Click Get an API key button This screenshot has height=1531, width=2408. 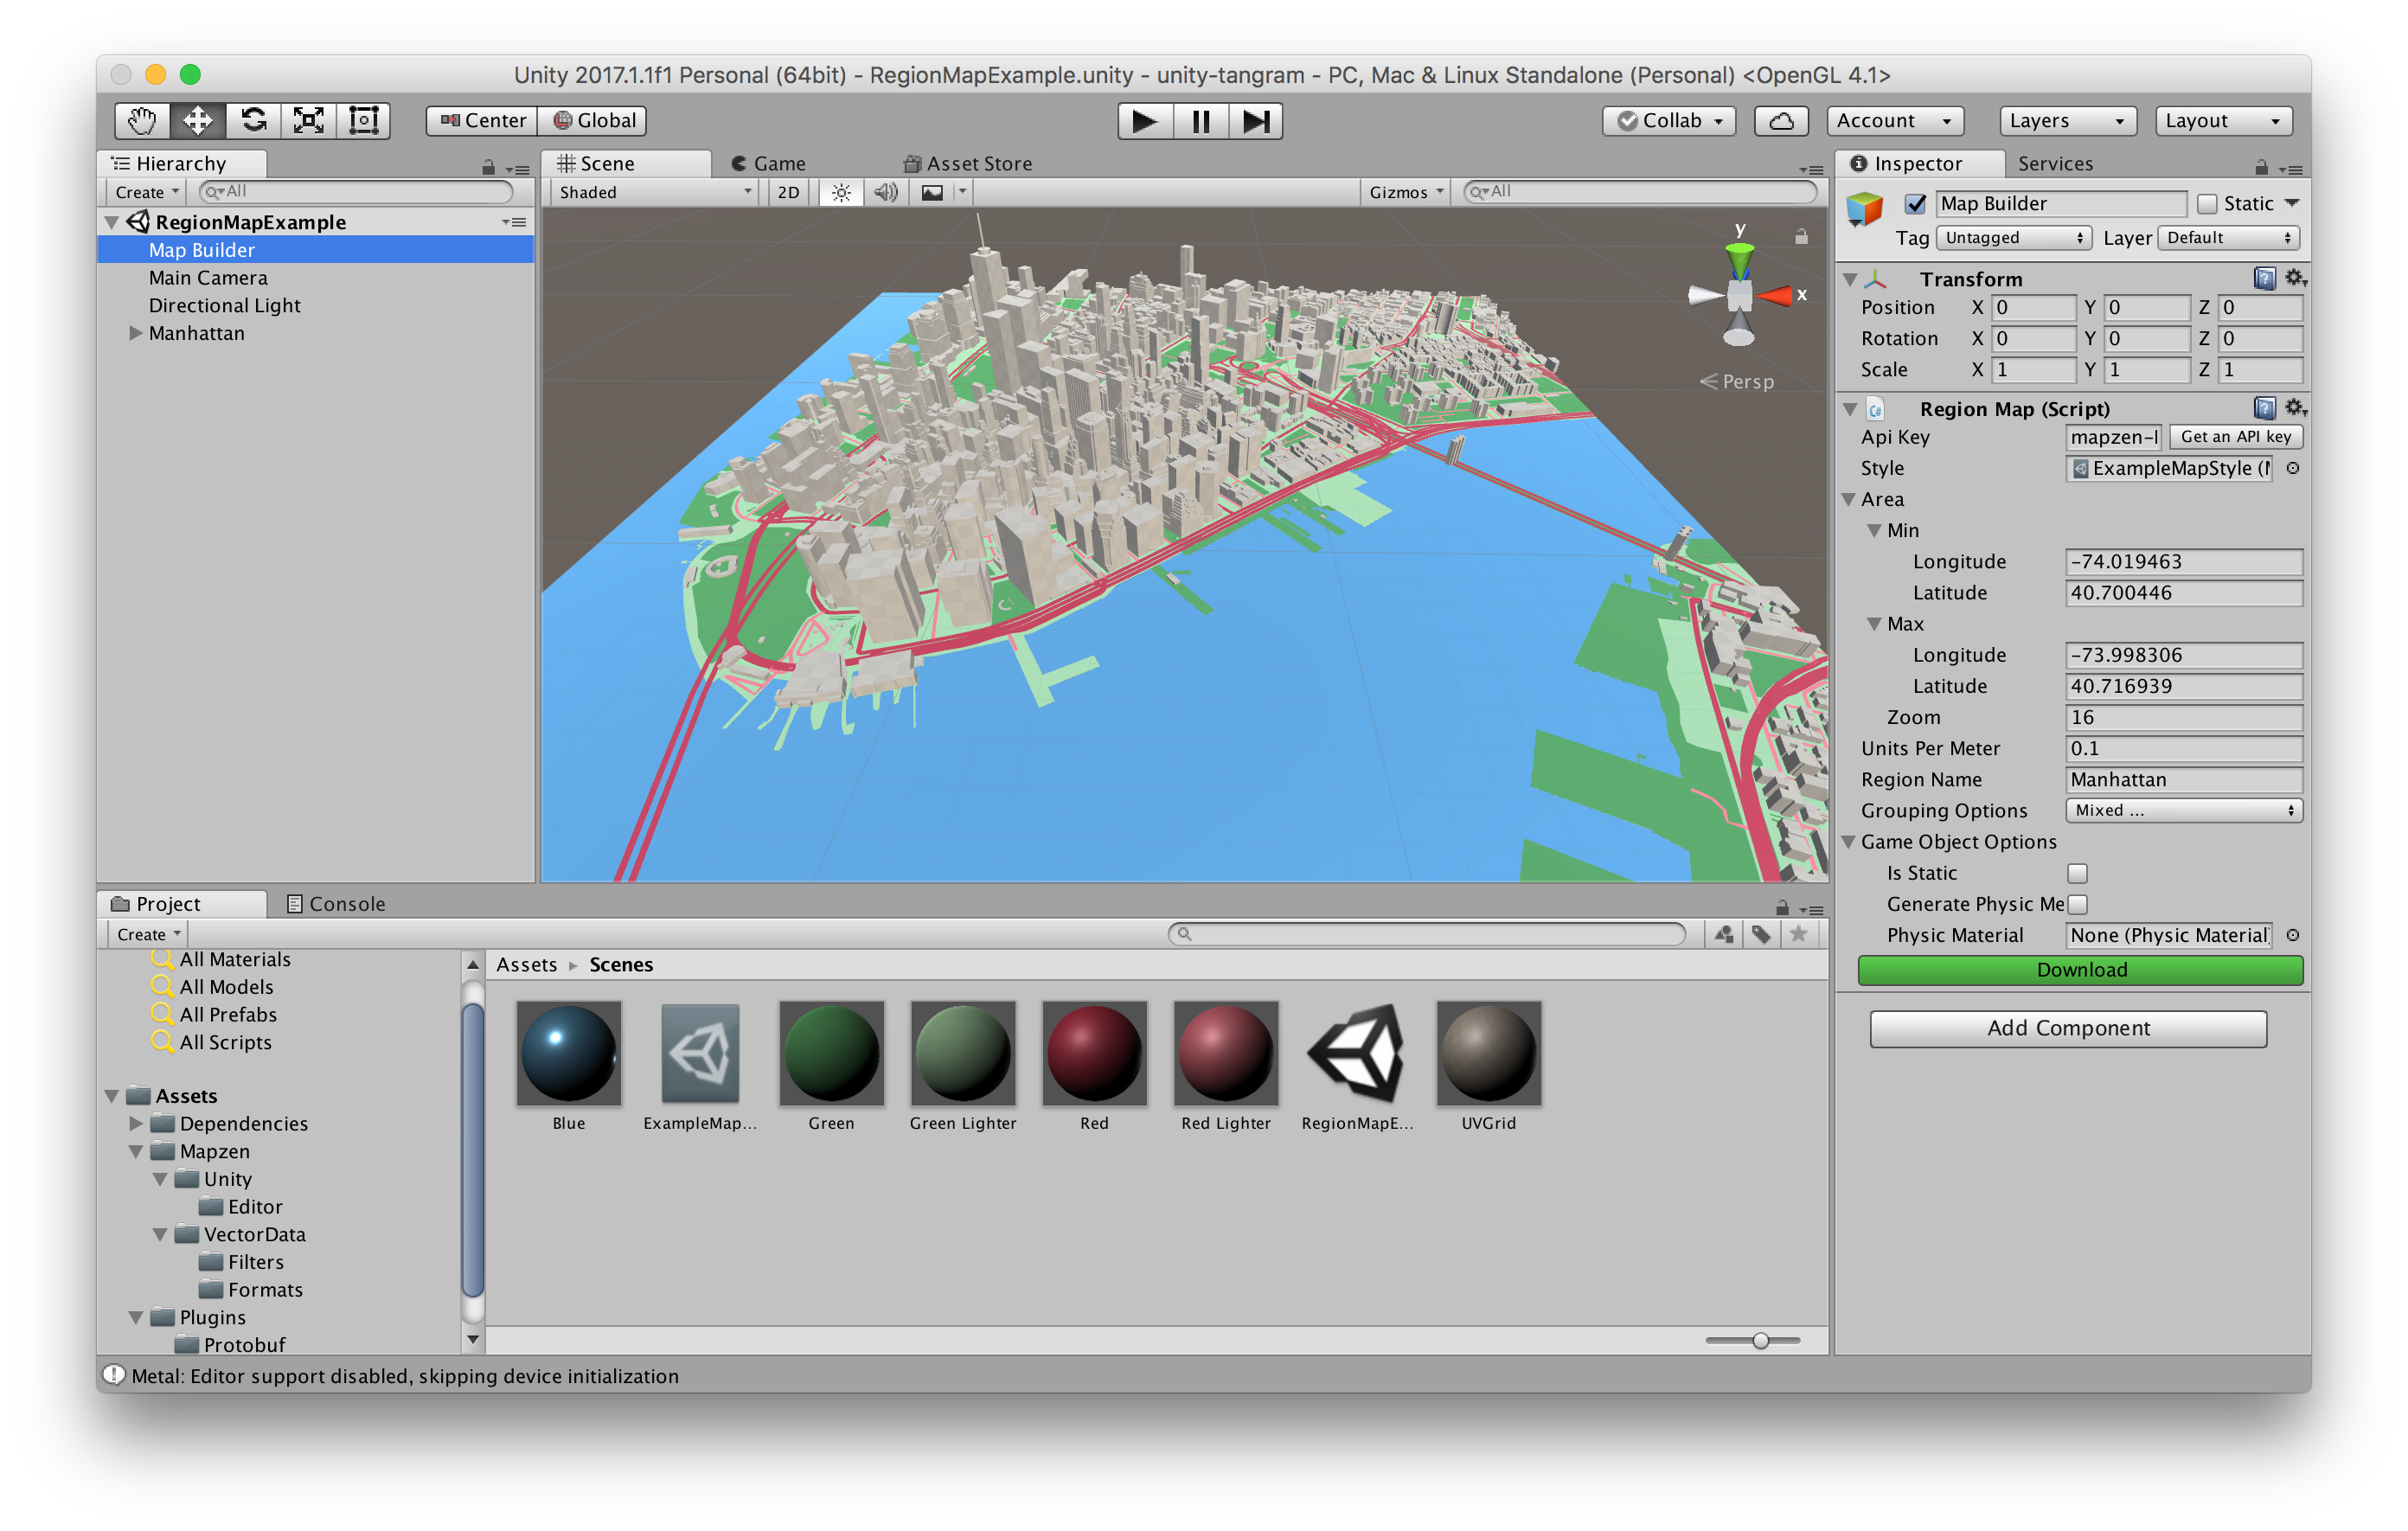tap(2235, 437)
